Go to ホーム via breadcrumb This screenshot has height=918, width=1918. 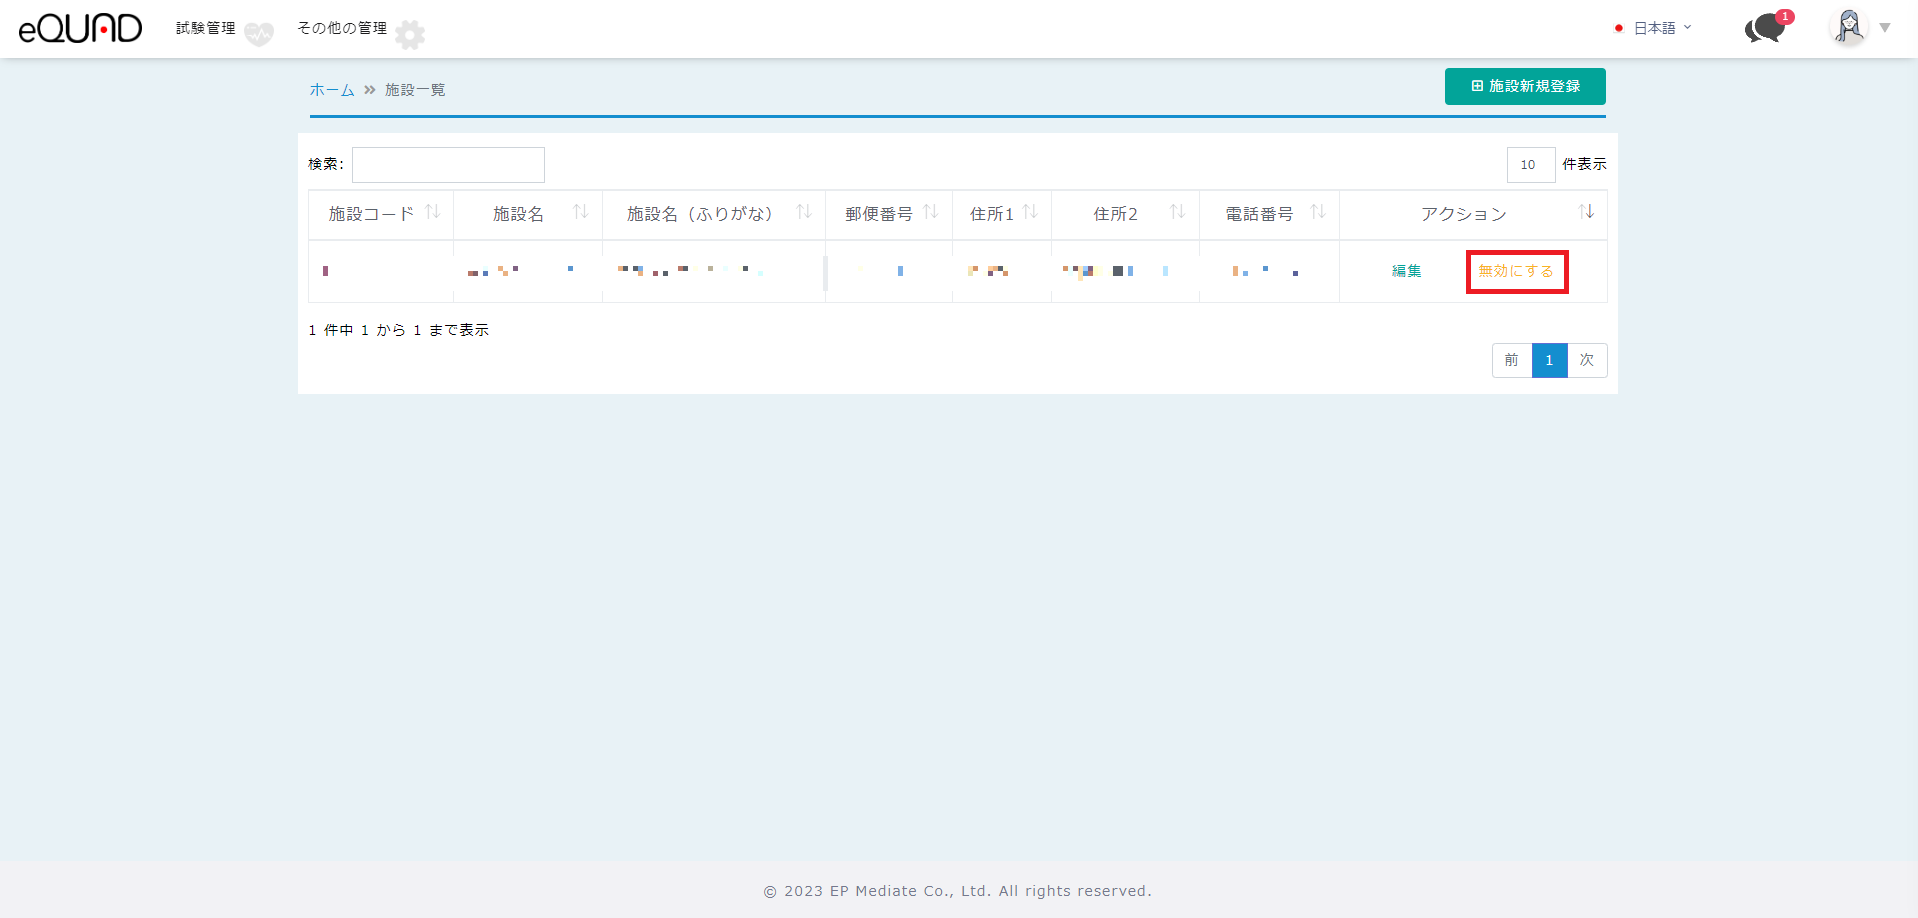332,90
